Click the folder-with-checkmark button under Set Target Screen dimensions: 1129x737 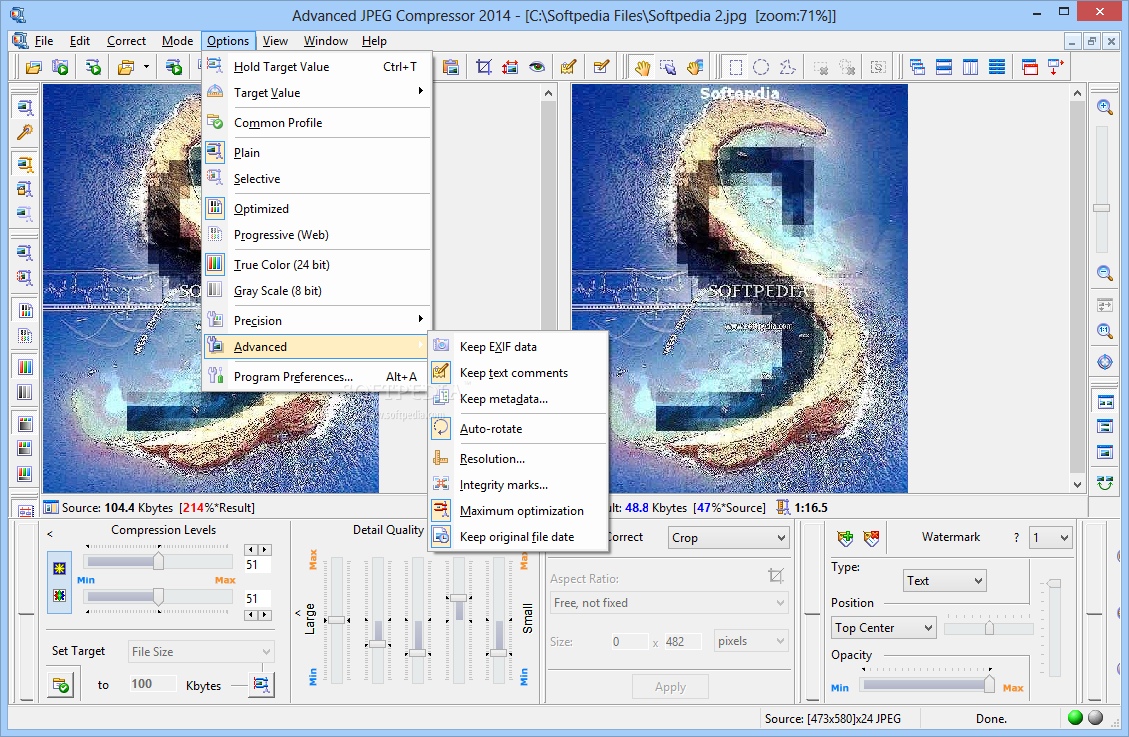pyautogui.click(x=60, y=684)
